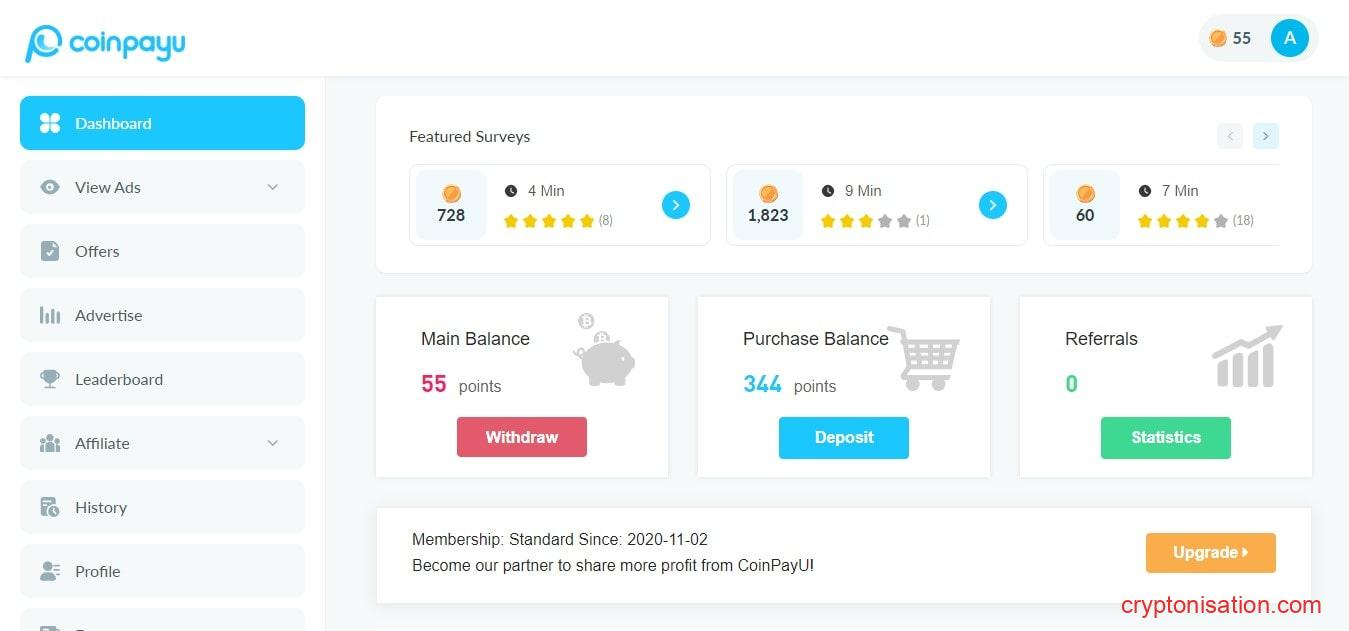Open the Dashboard menu item
The width and height of the screenshot is (1349, 631).
[x=162, y=123]
